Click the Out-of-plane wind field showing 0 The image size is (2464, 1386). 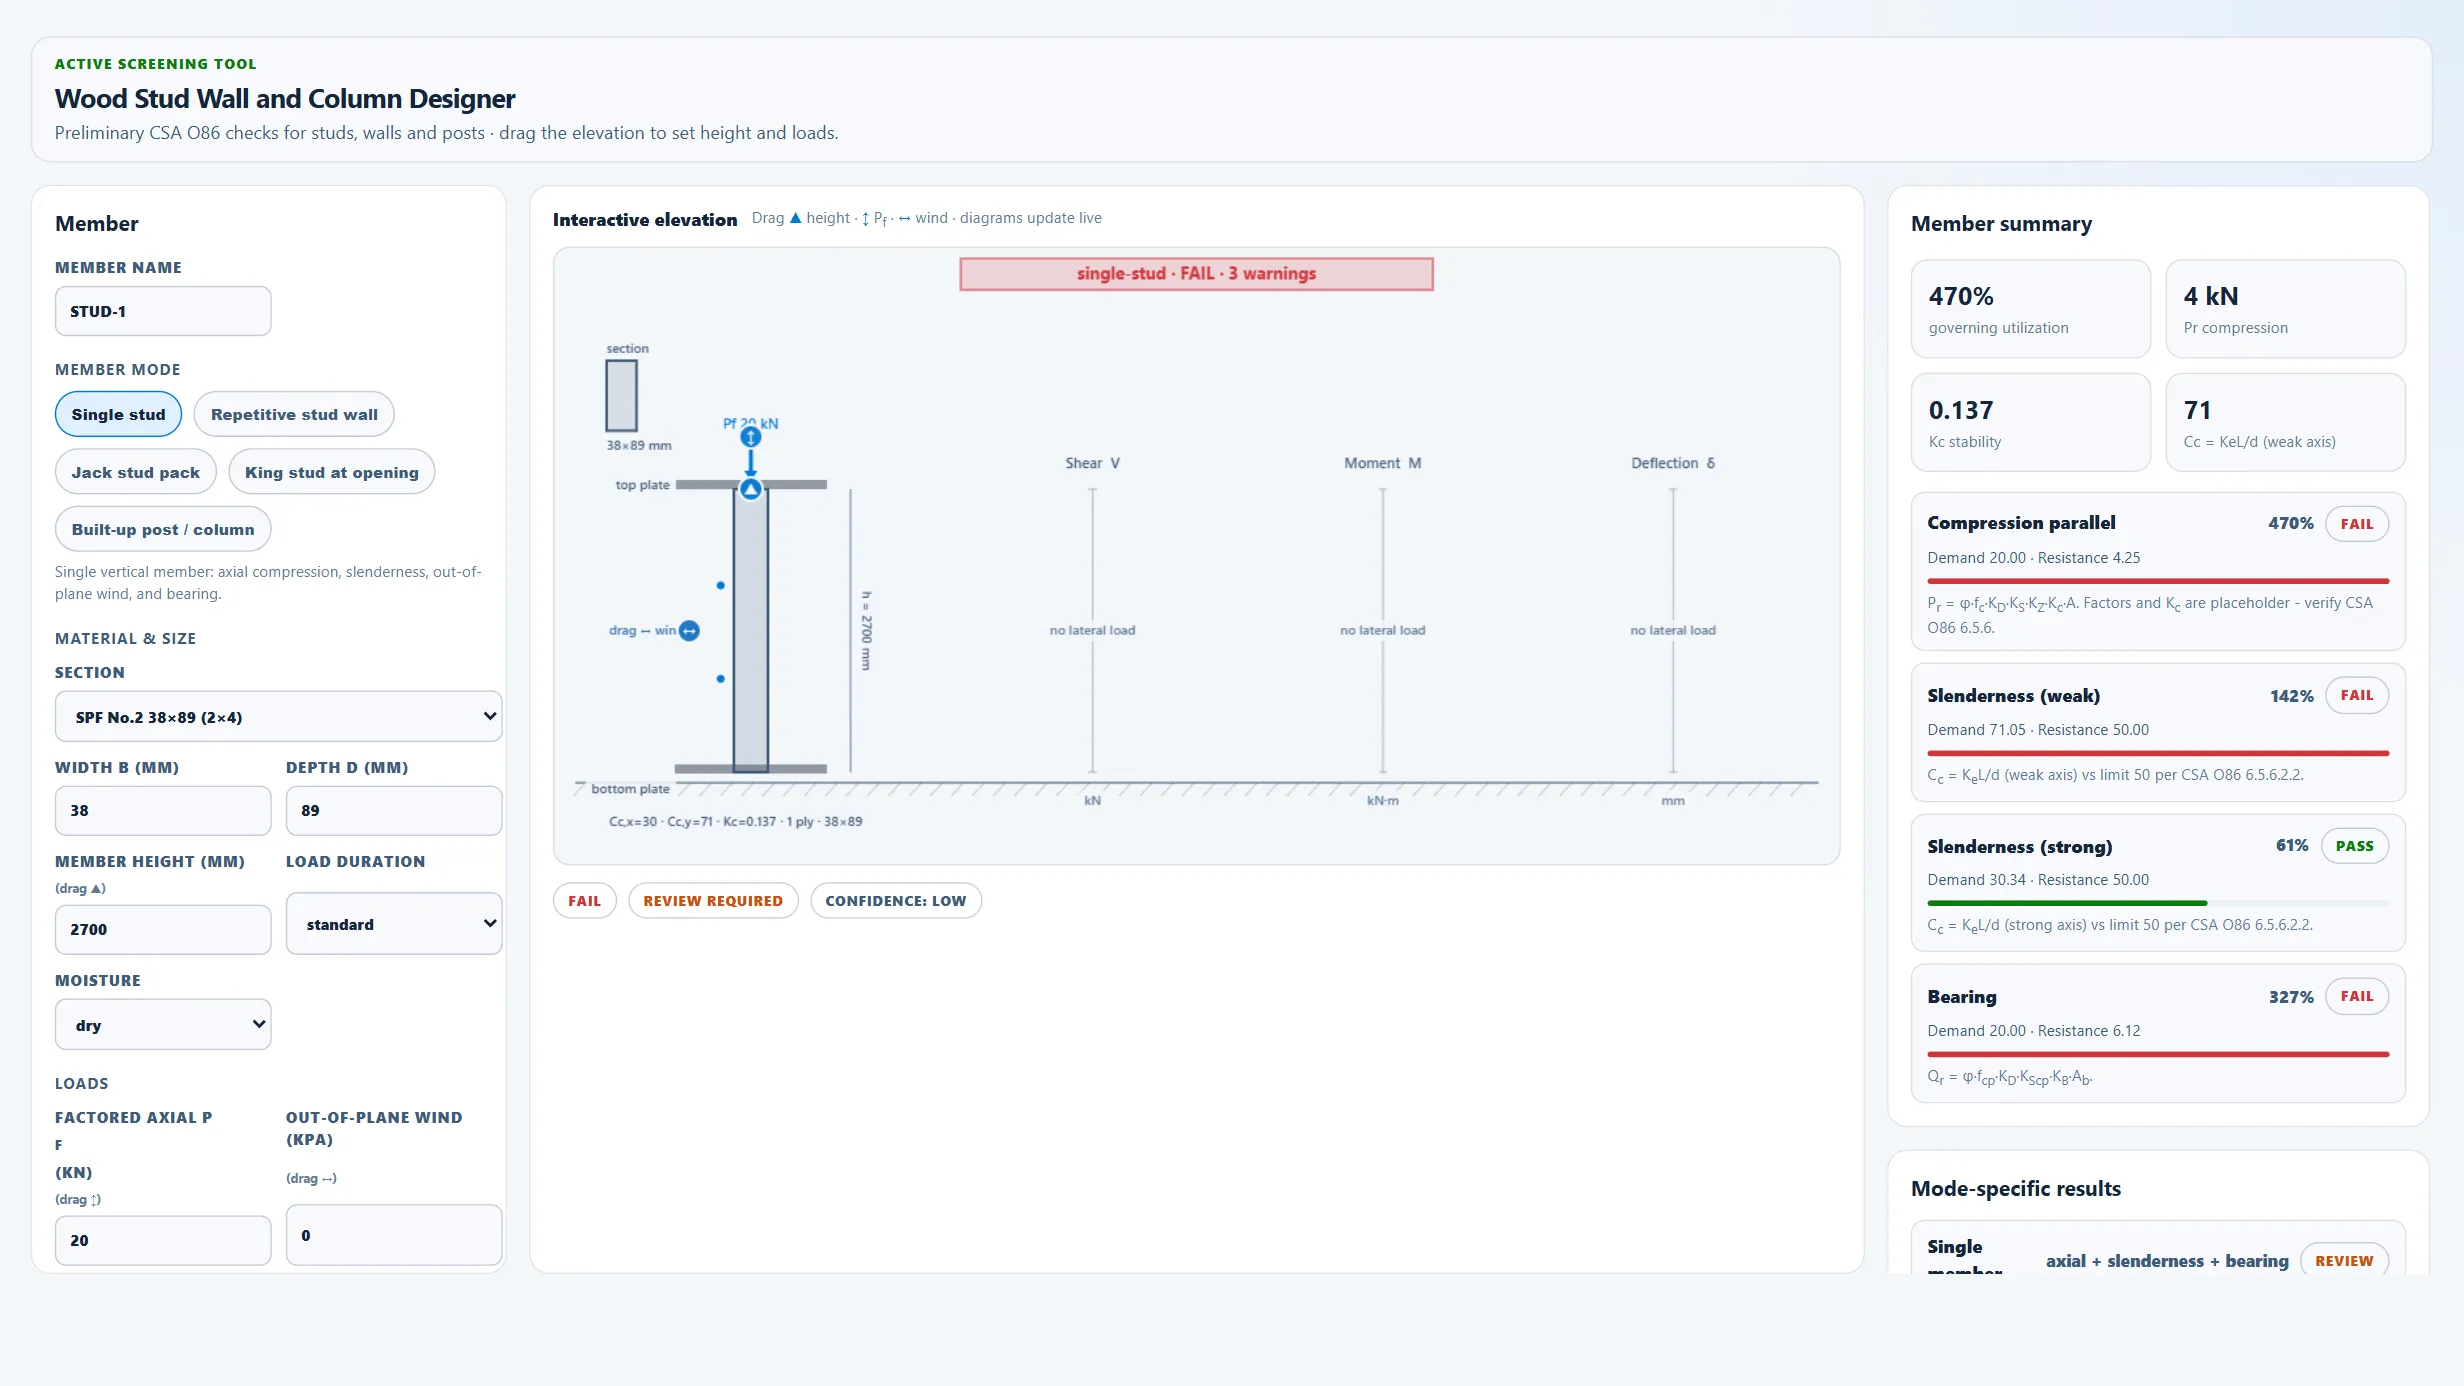[394, 1235]
